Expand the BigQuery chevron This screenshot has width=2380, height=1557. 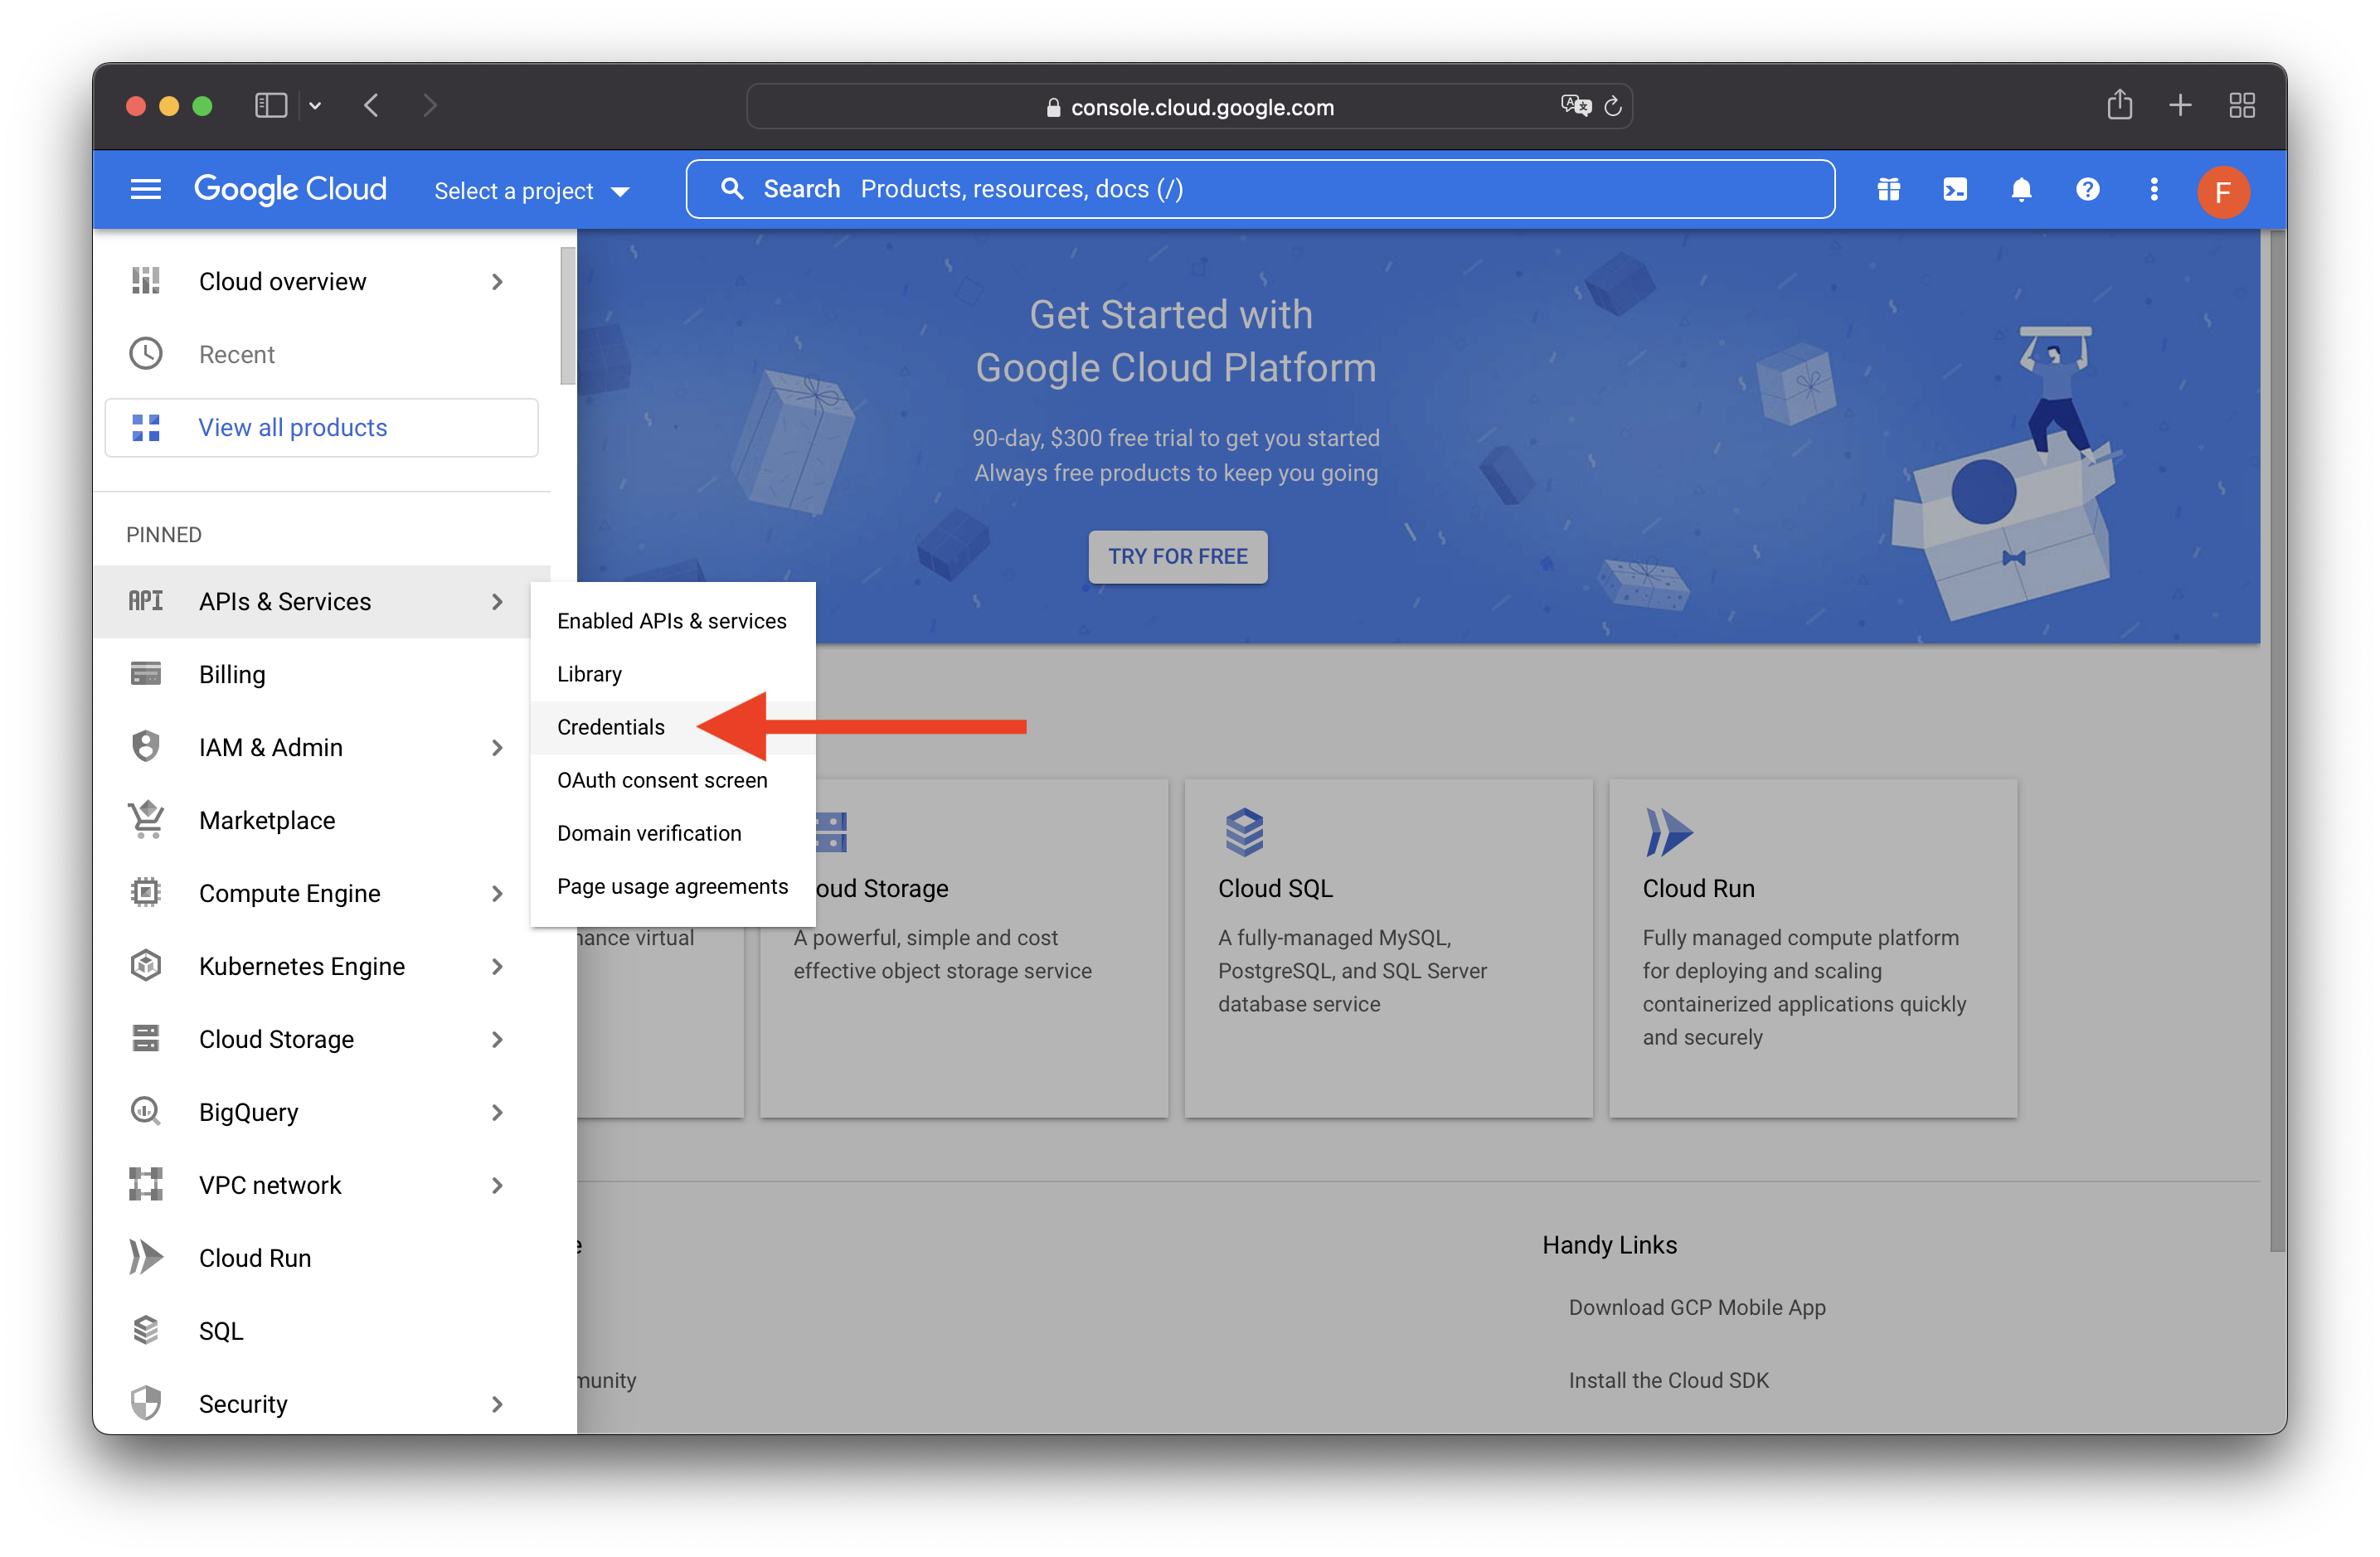point(497,1112)
